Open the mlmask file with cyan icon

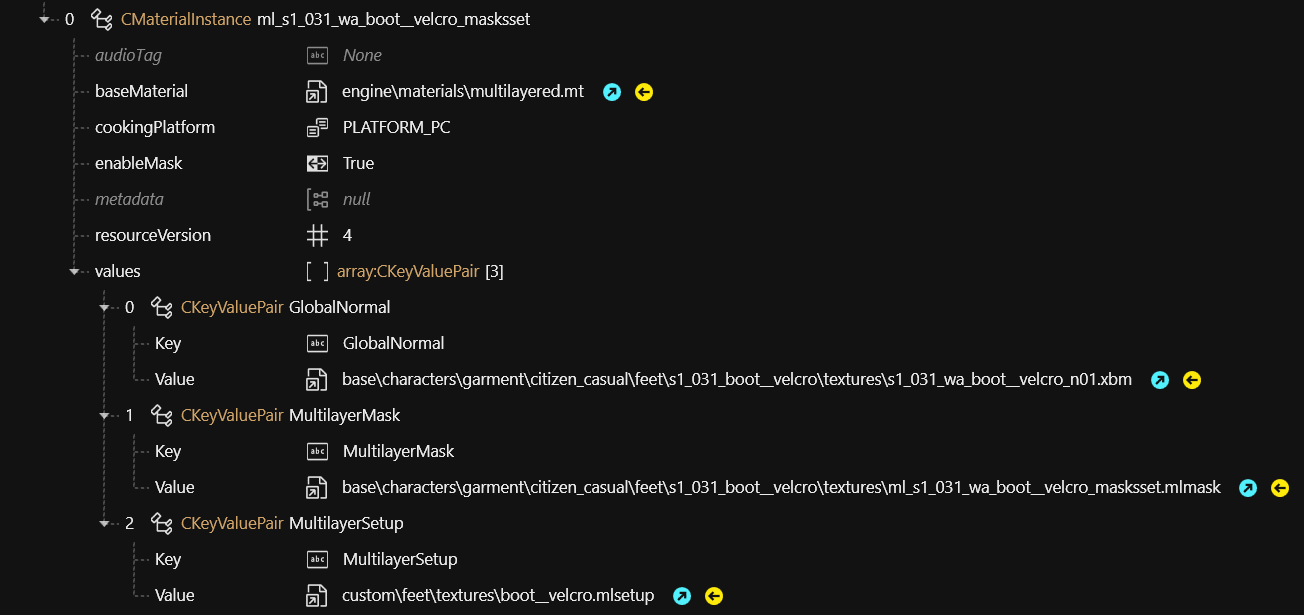click(x=1248, y=488)
